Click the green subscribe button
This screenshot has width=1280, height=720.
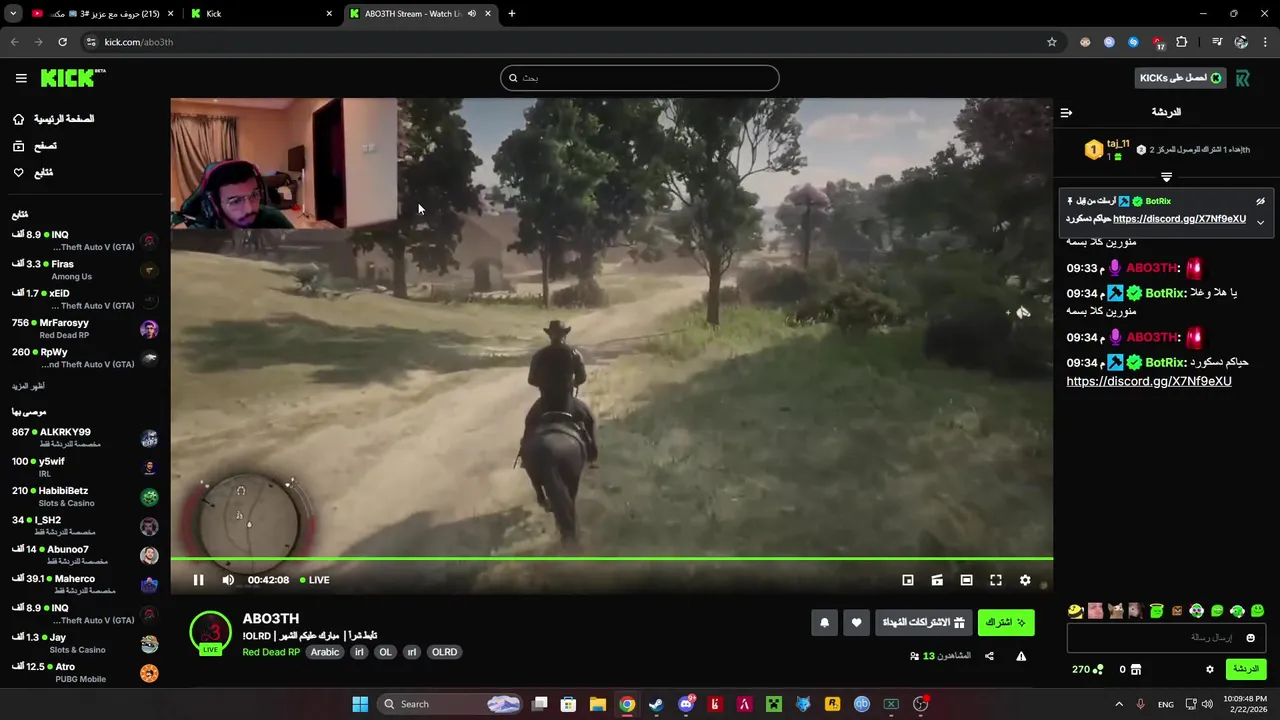[x=1006, y=623]
